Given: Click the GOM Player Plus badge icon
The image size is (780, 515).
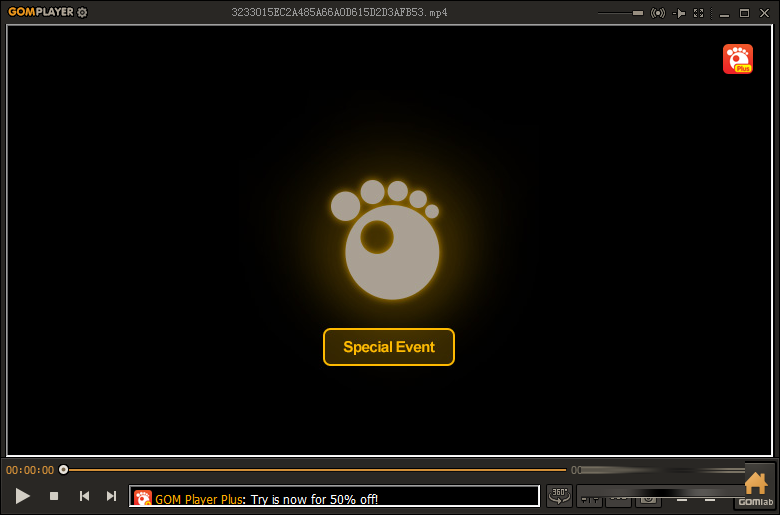Looking at the screenshot, I should tap(738, 59).
